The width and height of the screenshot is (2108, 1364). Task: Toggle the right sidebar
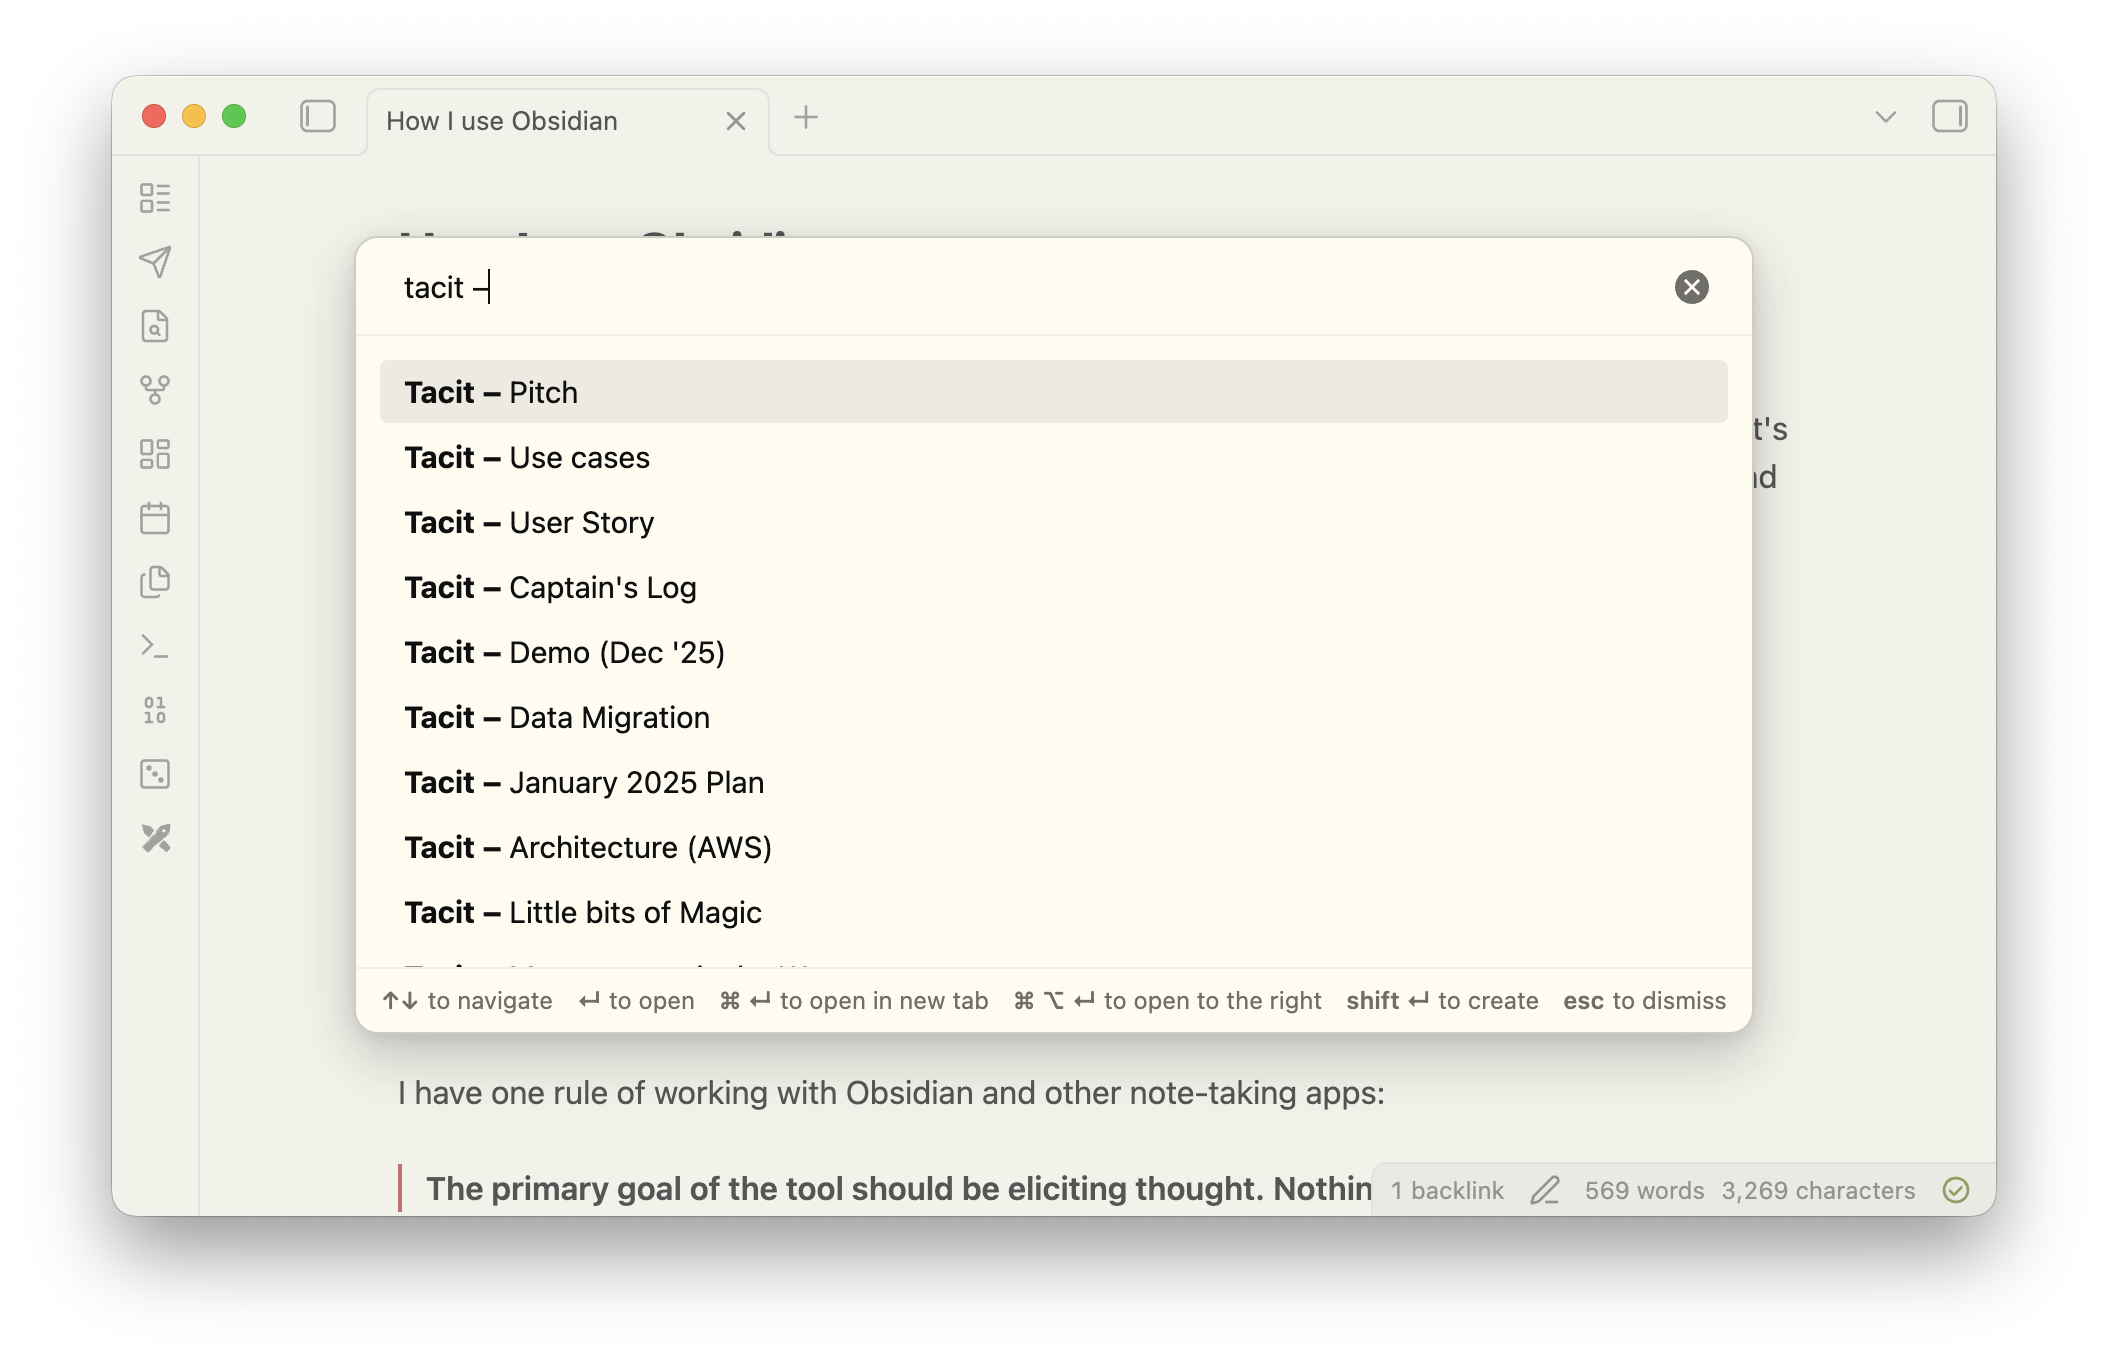tap(1949, 117)
